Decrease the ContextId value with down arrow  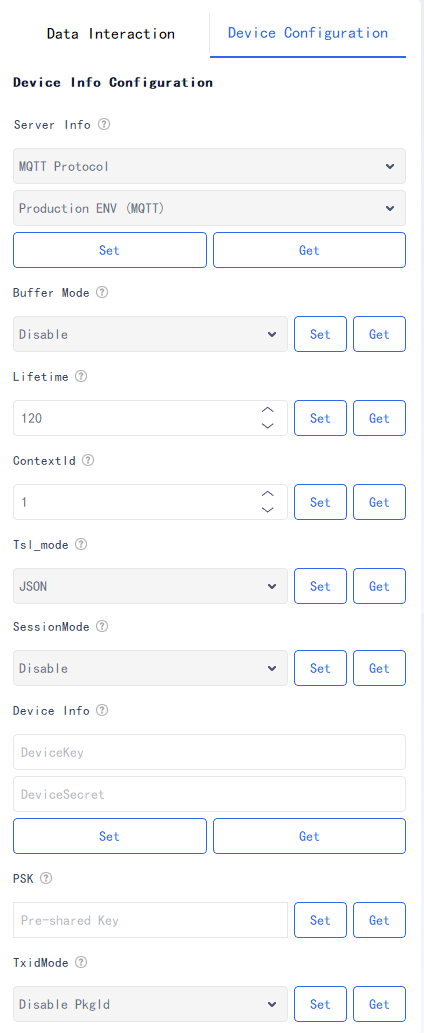pos(267,510)
